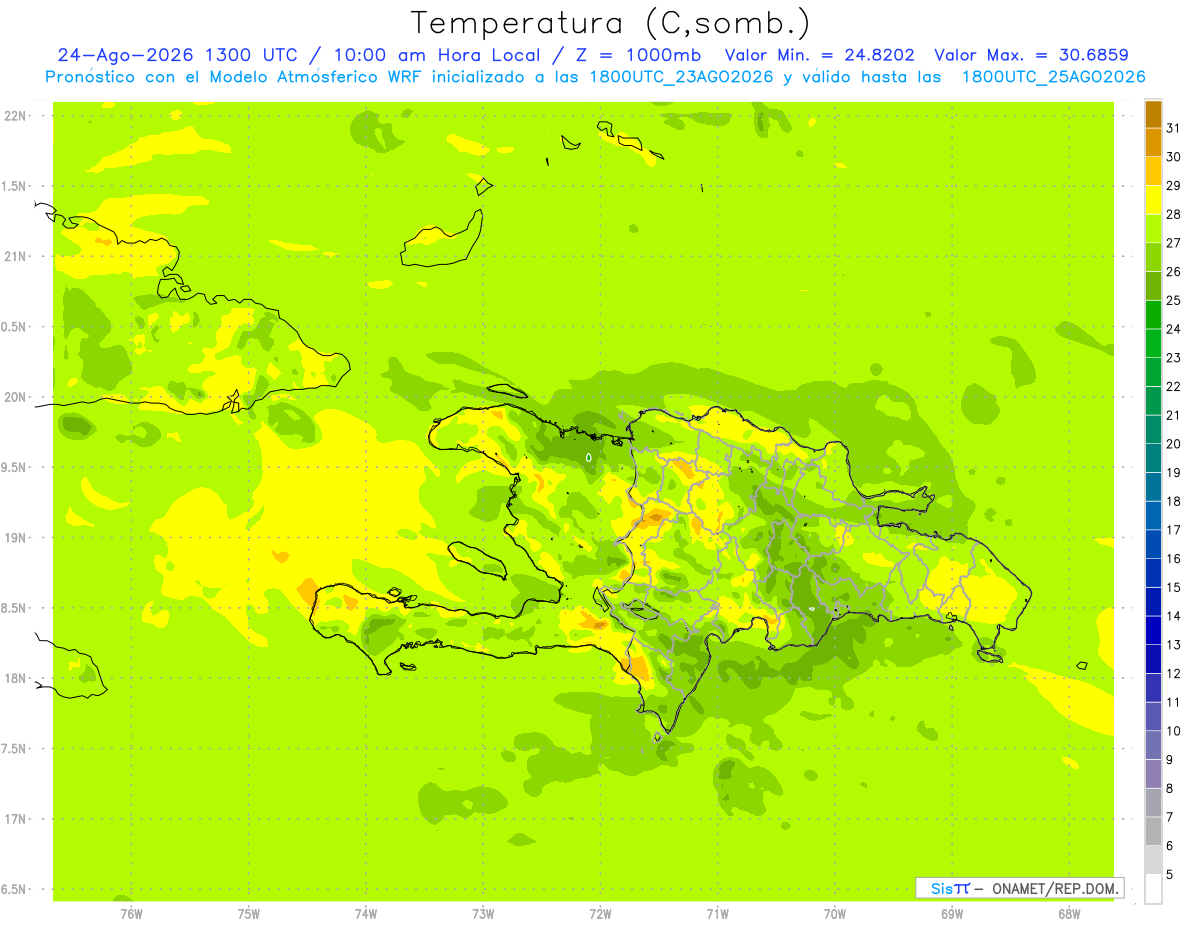Pick the dark orange swatch above 31
1200x927 pixels.
1153,114
